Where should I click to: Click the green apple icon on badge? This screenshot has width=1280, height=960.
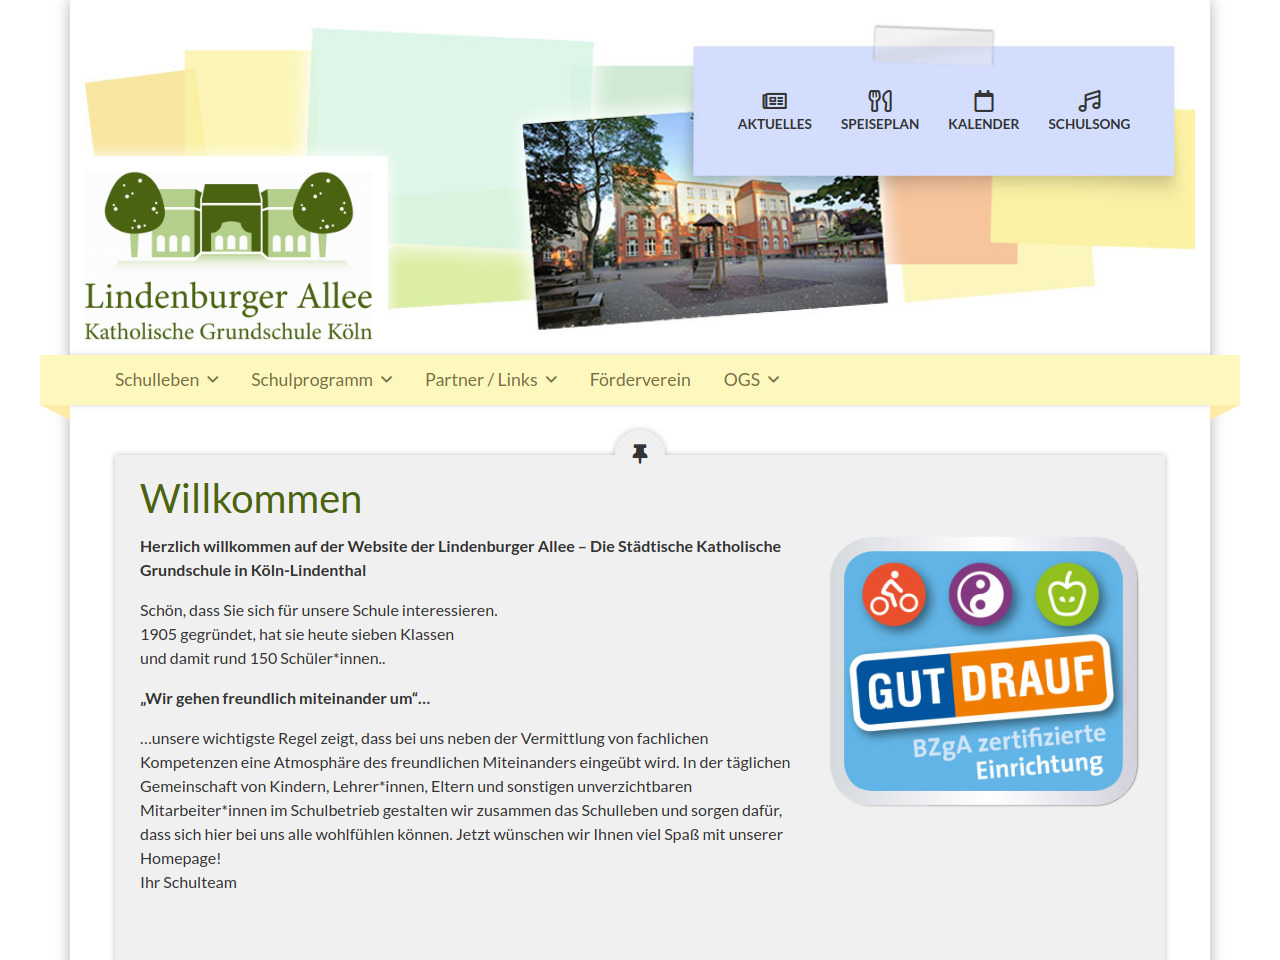click(1067, 595)
